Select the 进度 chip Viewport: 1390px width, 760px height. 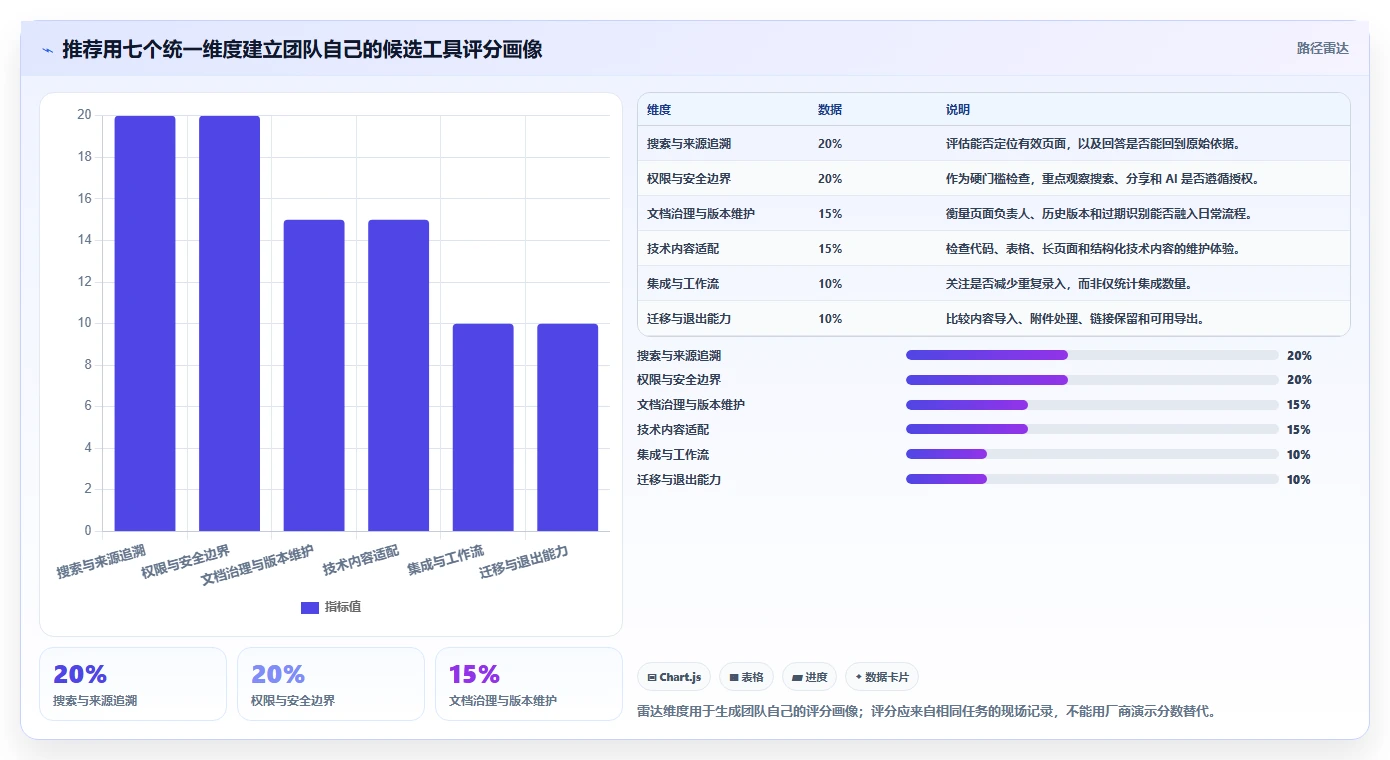(809, 677)
